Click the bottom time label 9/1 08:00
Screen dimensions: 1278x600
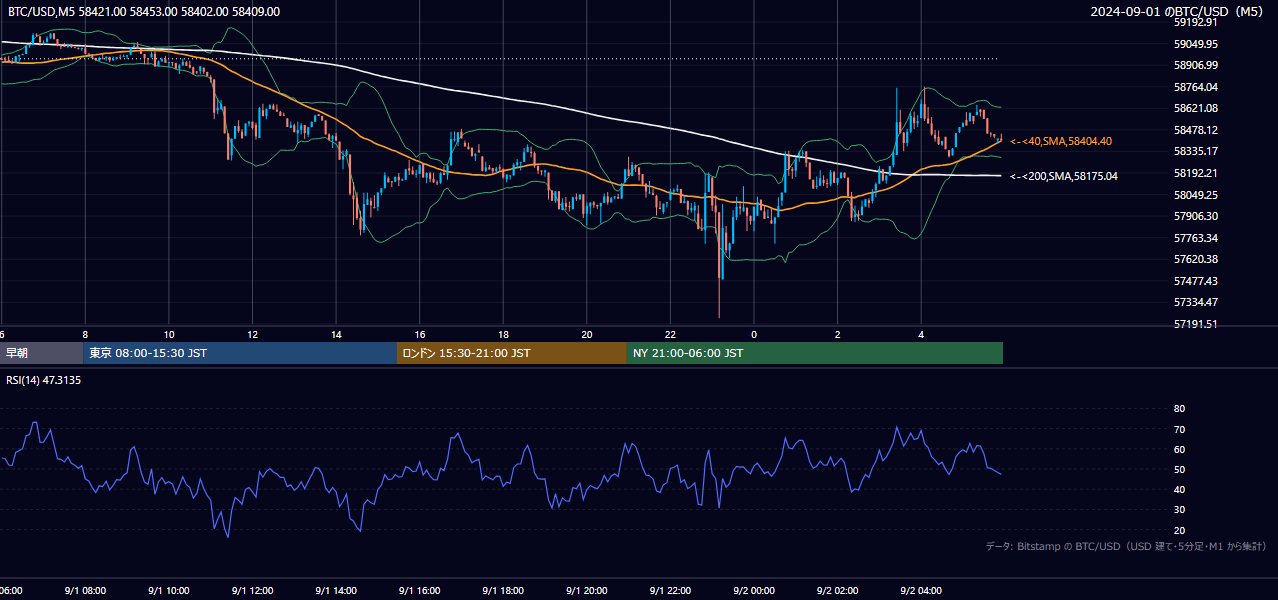(x=85, y=591)
